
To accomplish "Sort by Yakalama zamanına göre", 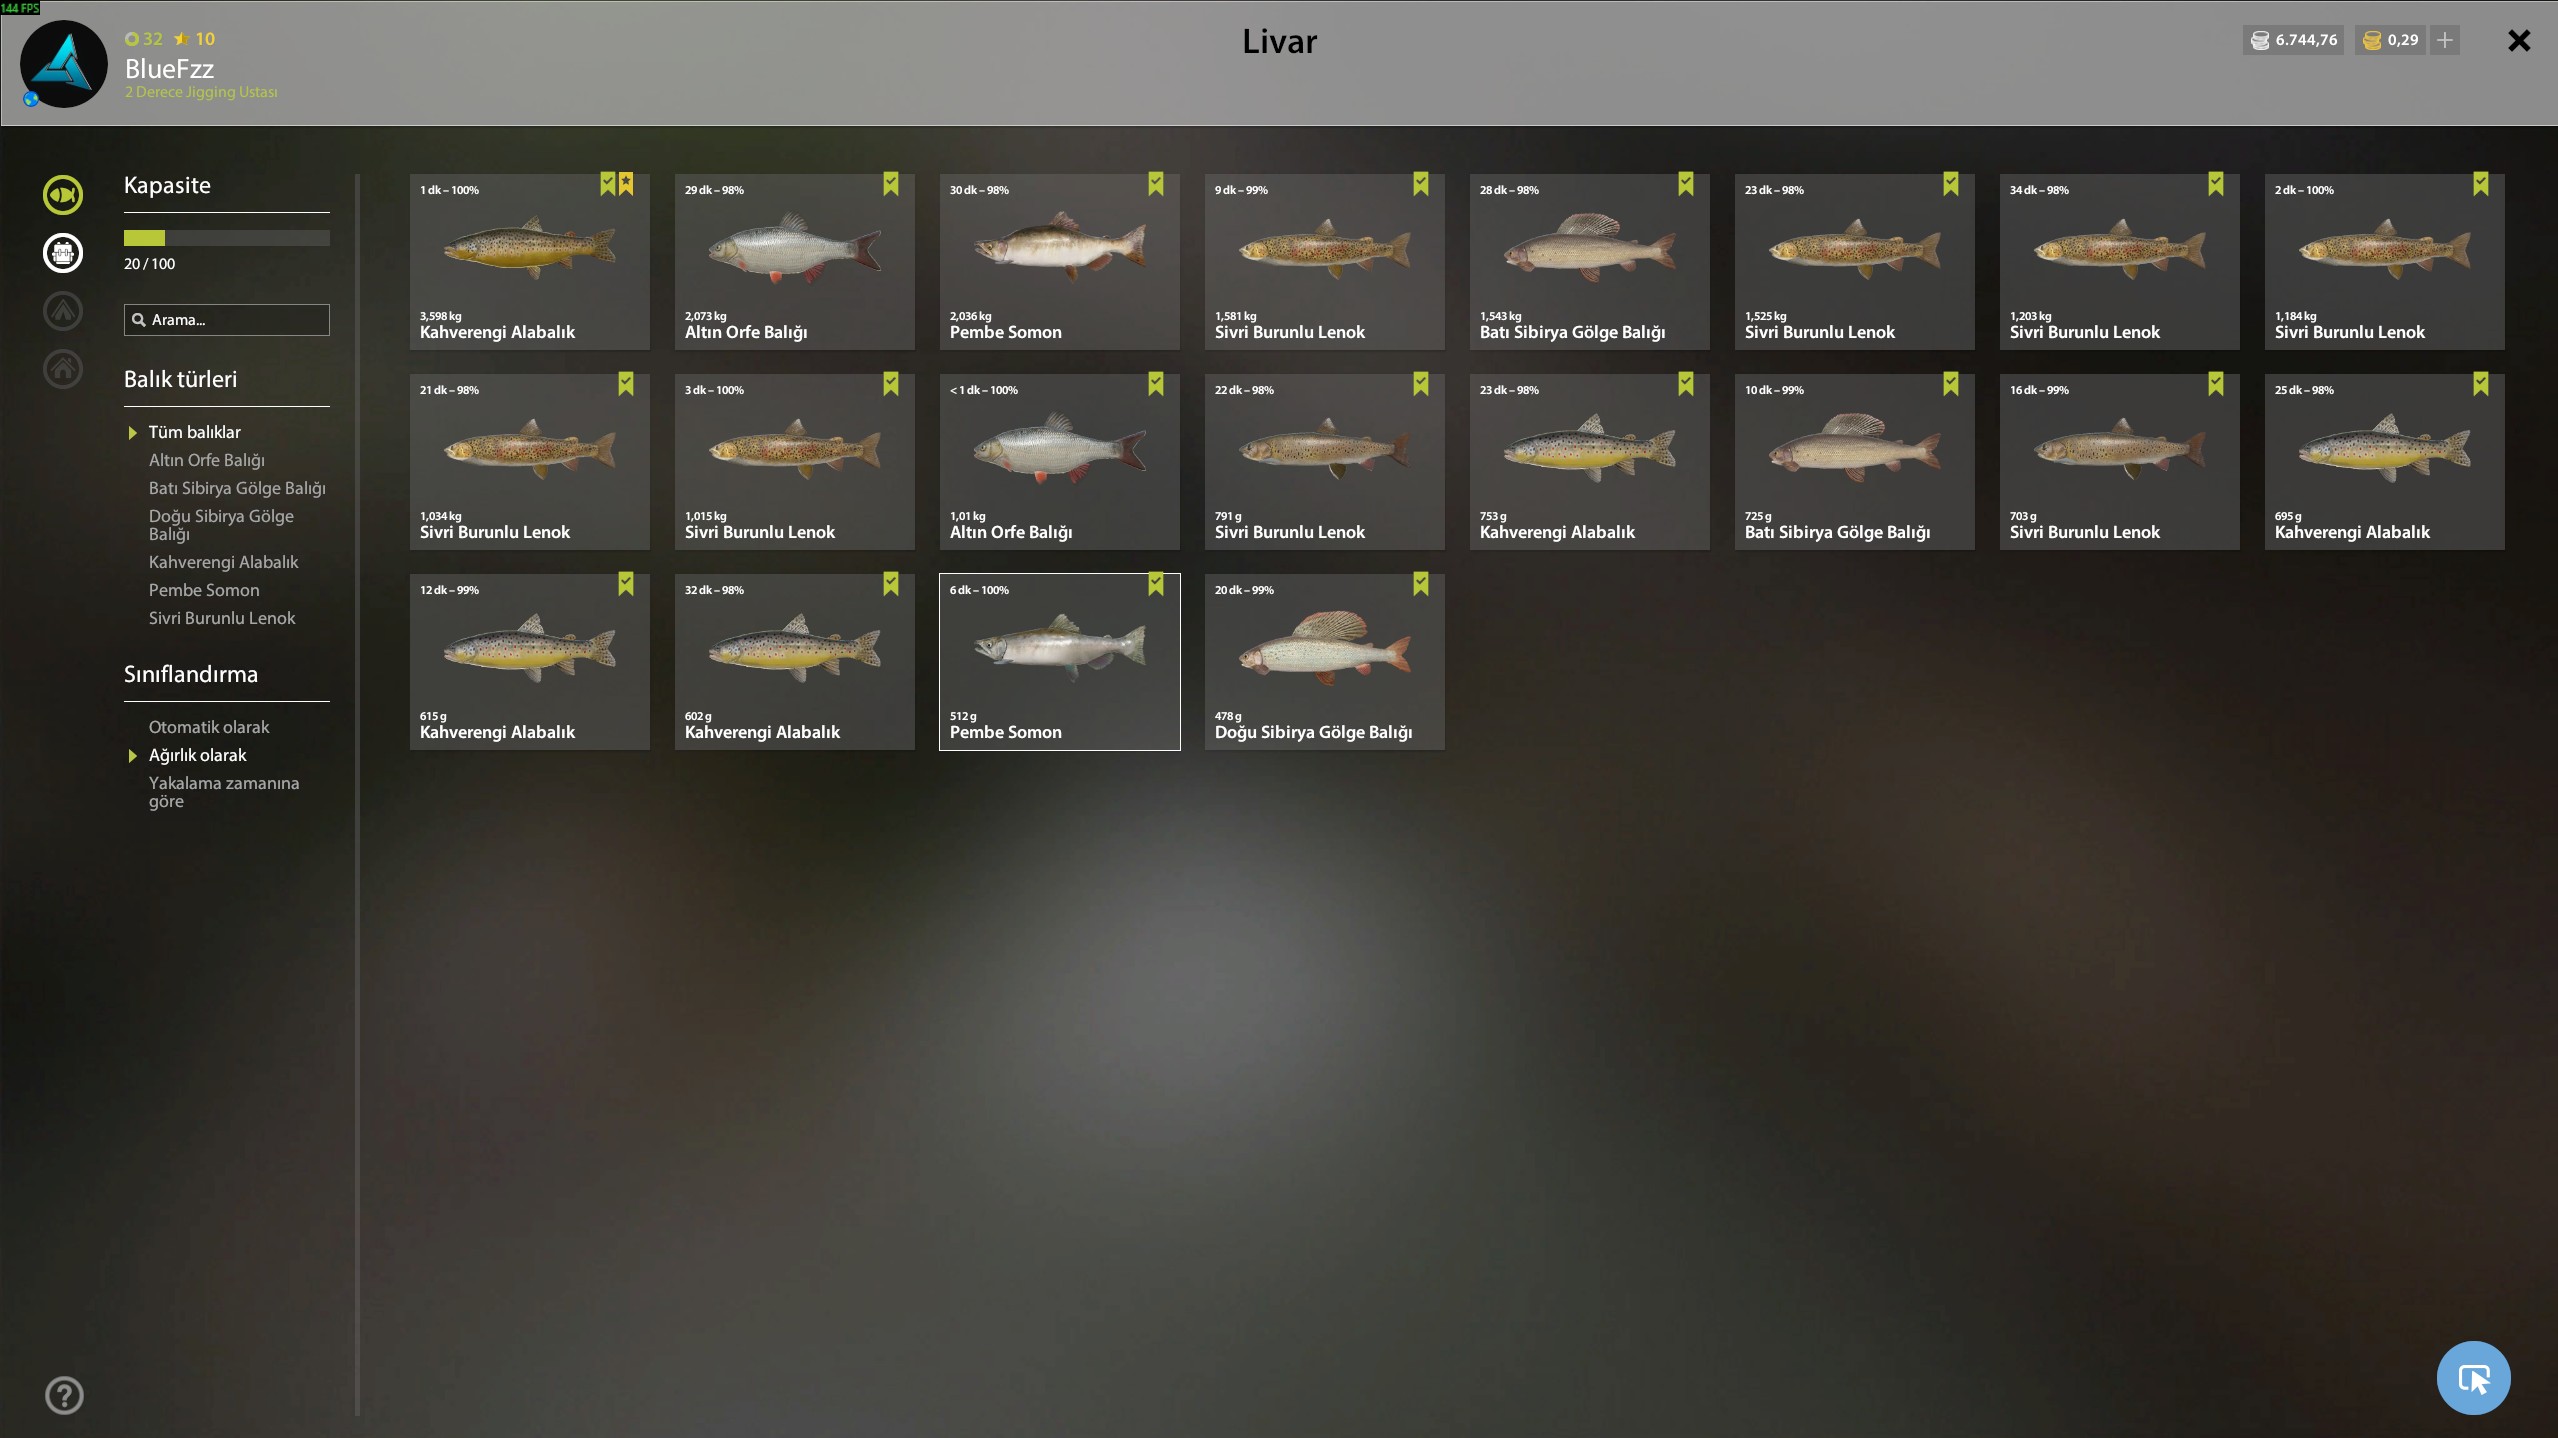I will click(224, 792).
